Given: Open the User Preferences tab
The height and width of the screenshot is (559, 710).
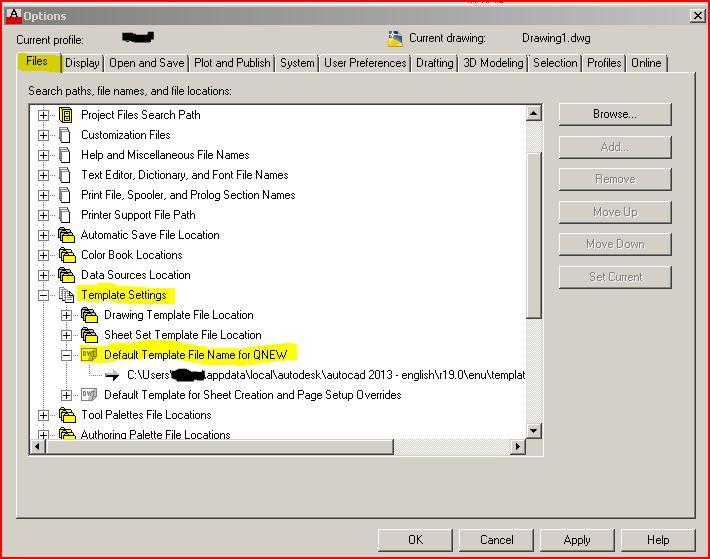Looking at the screenshot, I should click(x=365, y=63).
